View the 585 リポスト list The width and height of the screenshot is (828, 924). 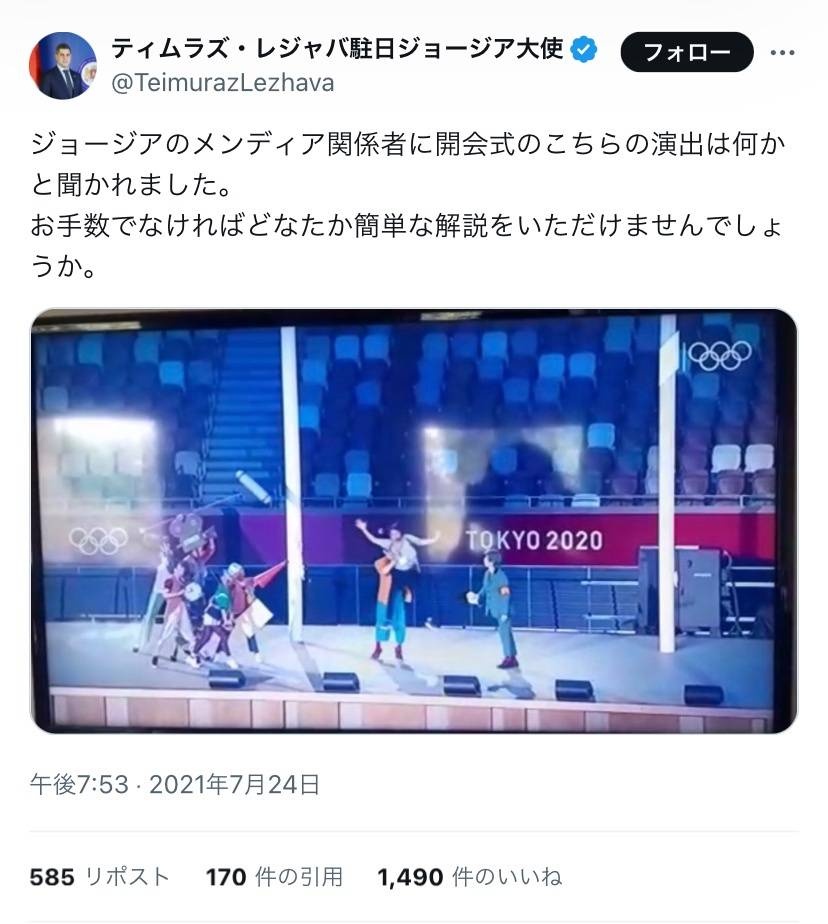tap(100, 877)
